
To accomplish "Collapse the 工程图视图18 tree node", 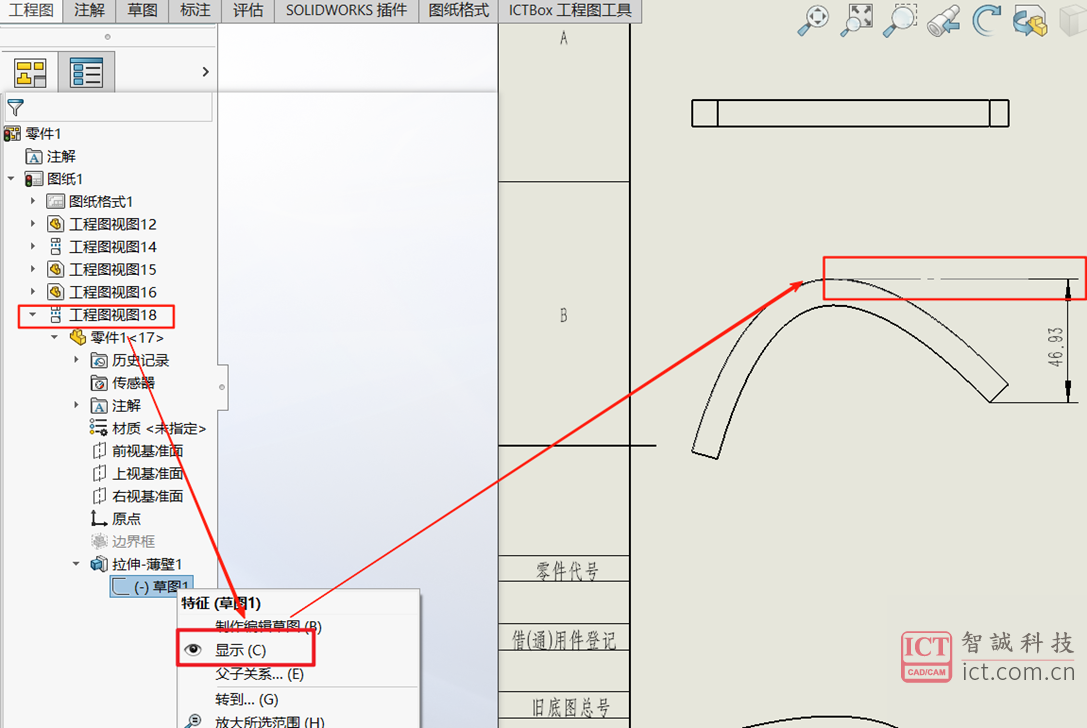I will pos(33,315).
